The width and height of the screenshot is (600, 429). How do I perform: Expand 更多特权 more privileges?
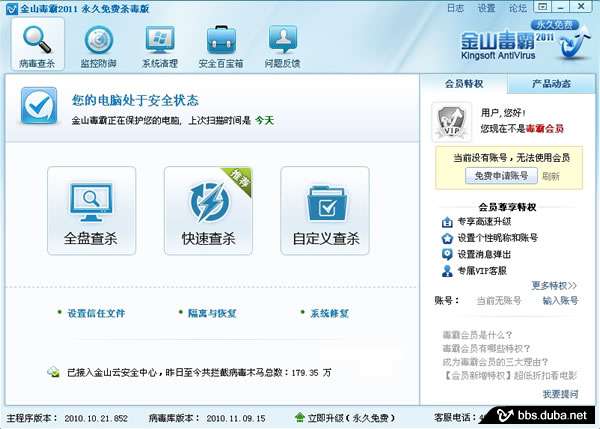point(554,285)
